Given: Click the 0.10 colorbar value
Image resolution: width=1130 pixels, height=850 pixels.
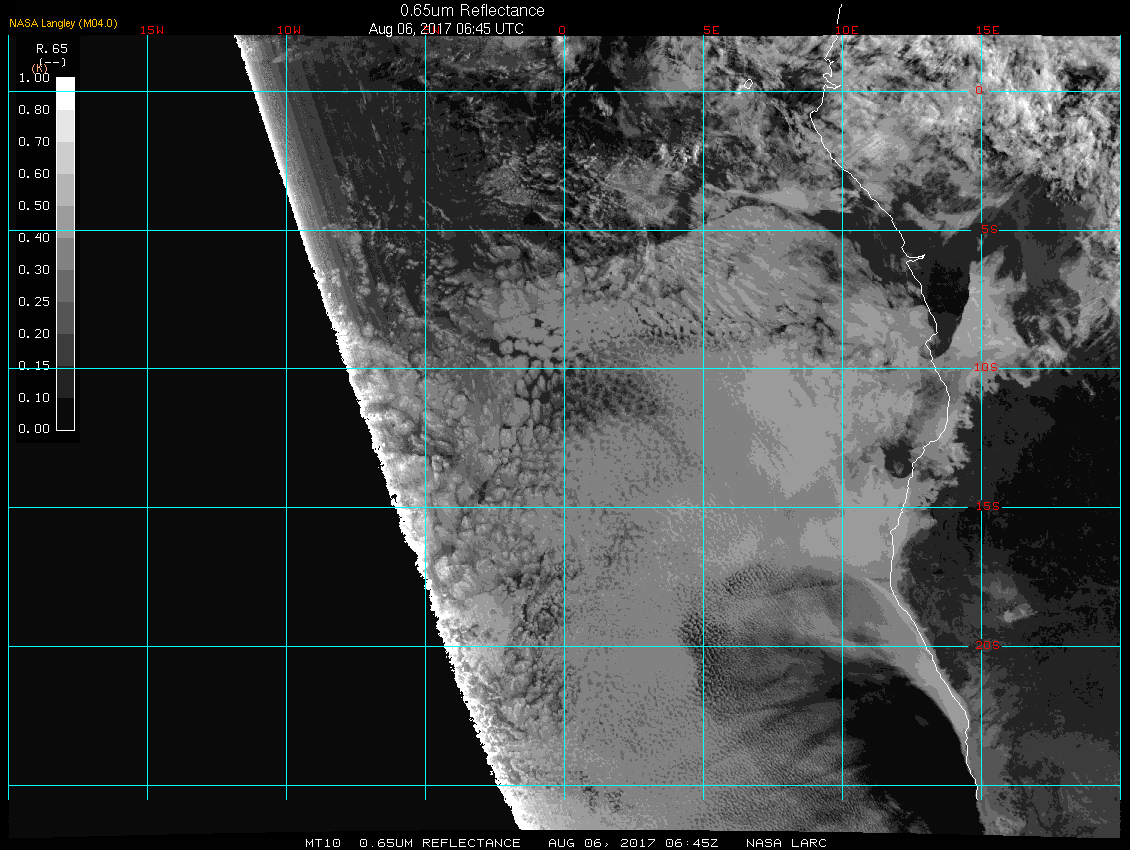Looking at the screenshot, I should coord(34,397).
